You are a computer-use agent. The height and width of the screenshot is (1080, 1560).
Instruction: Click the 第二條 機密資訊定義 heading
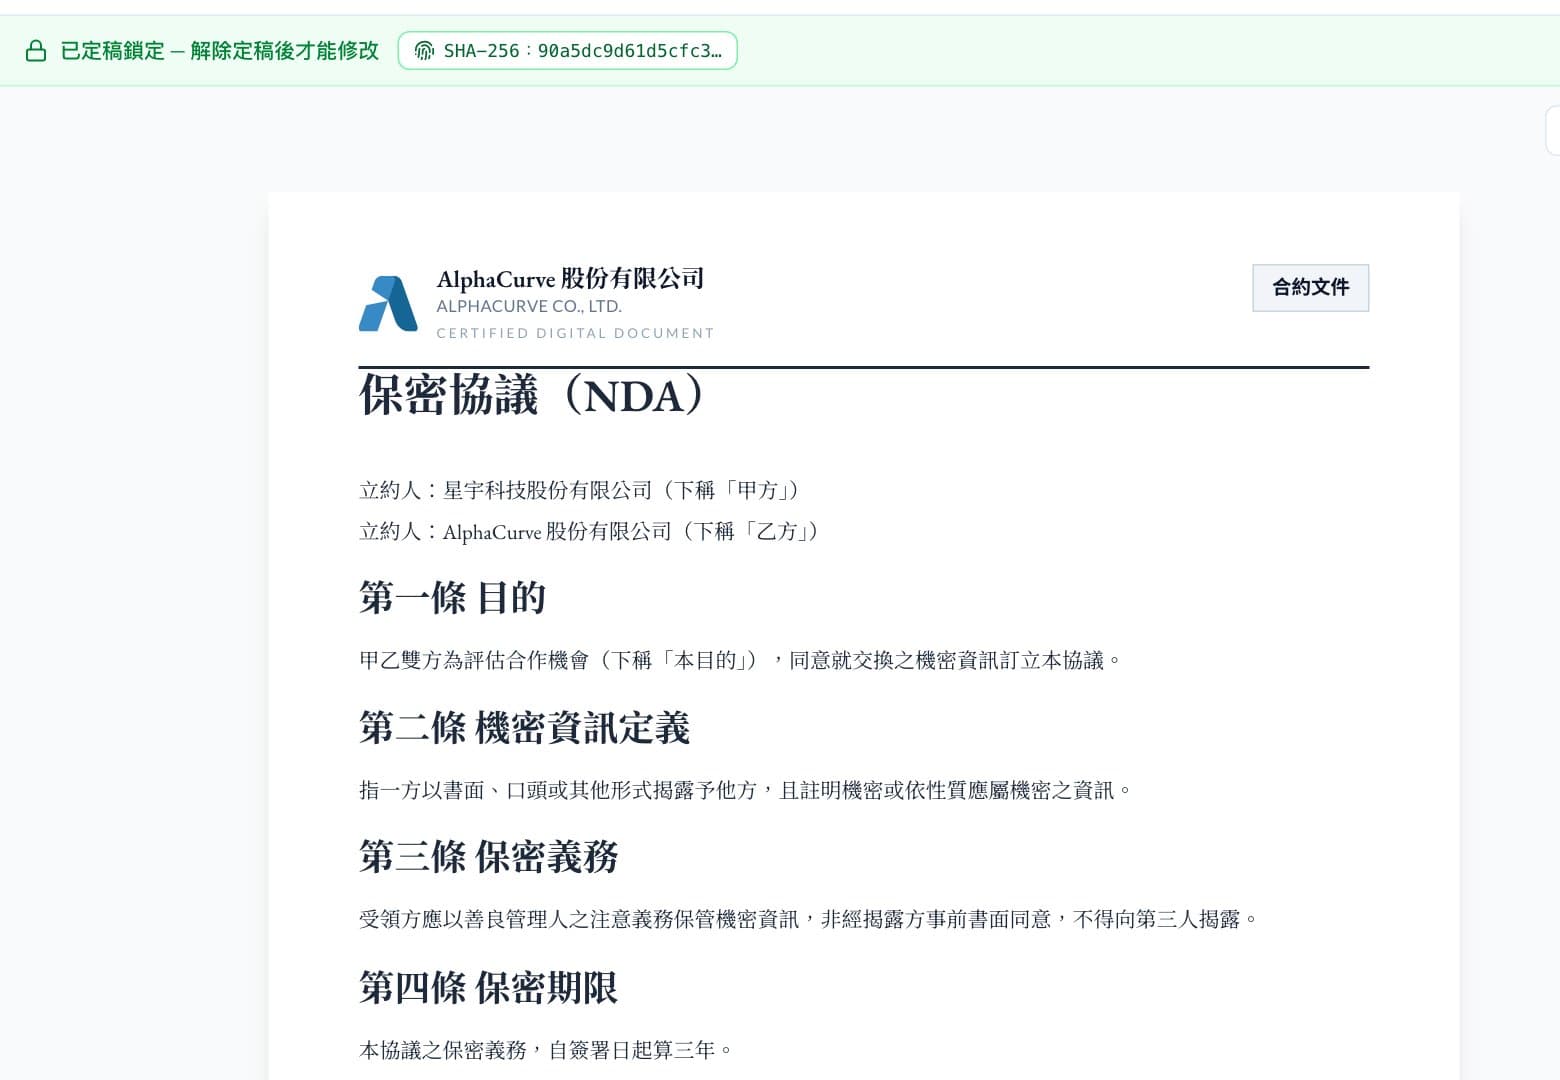(524, 728)
